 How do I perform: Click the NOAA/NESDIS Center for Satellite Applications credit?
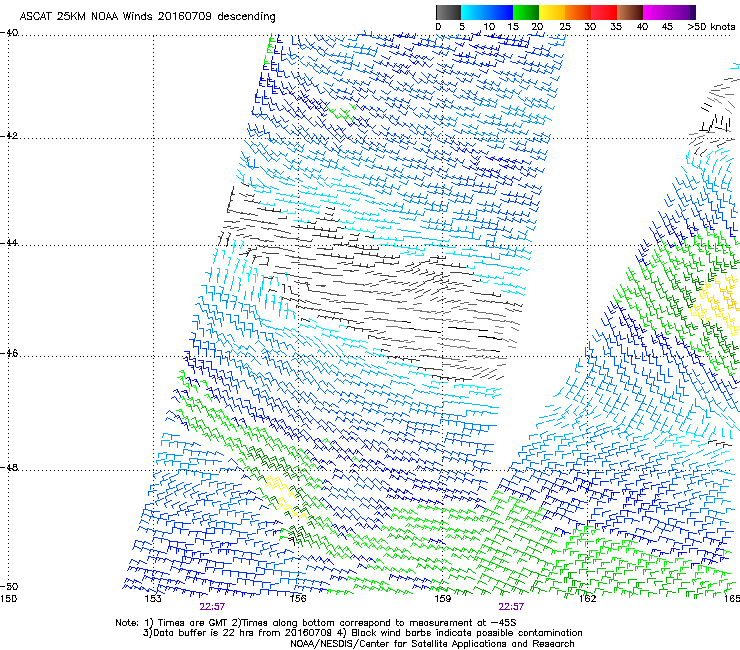(x=432, y=644)
